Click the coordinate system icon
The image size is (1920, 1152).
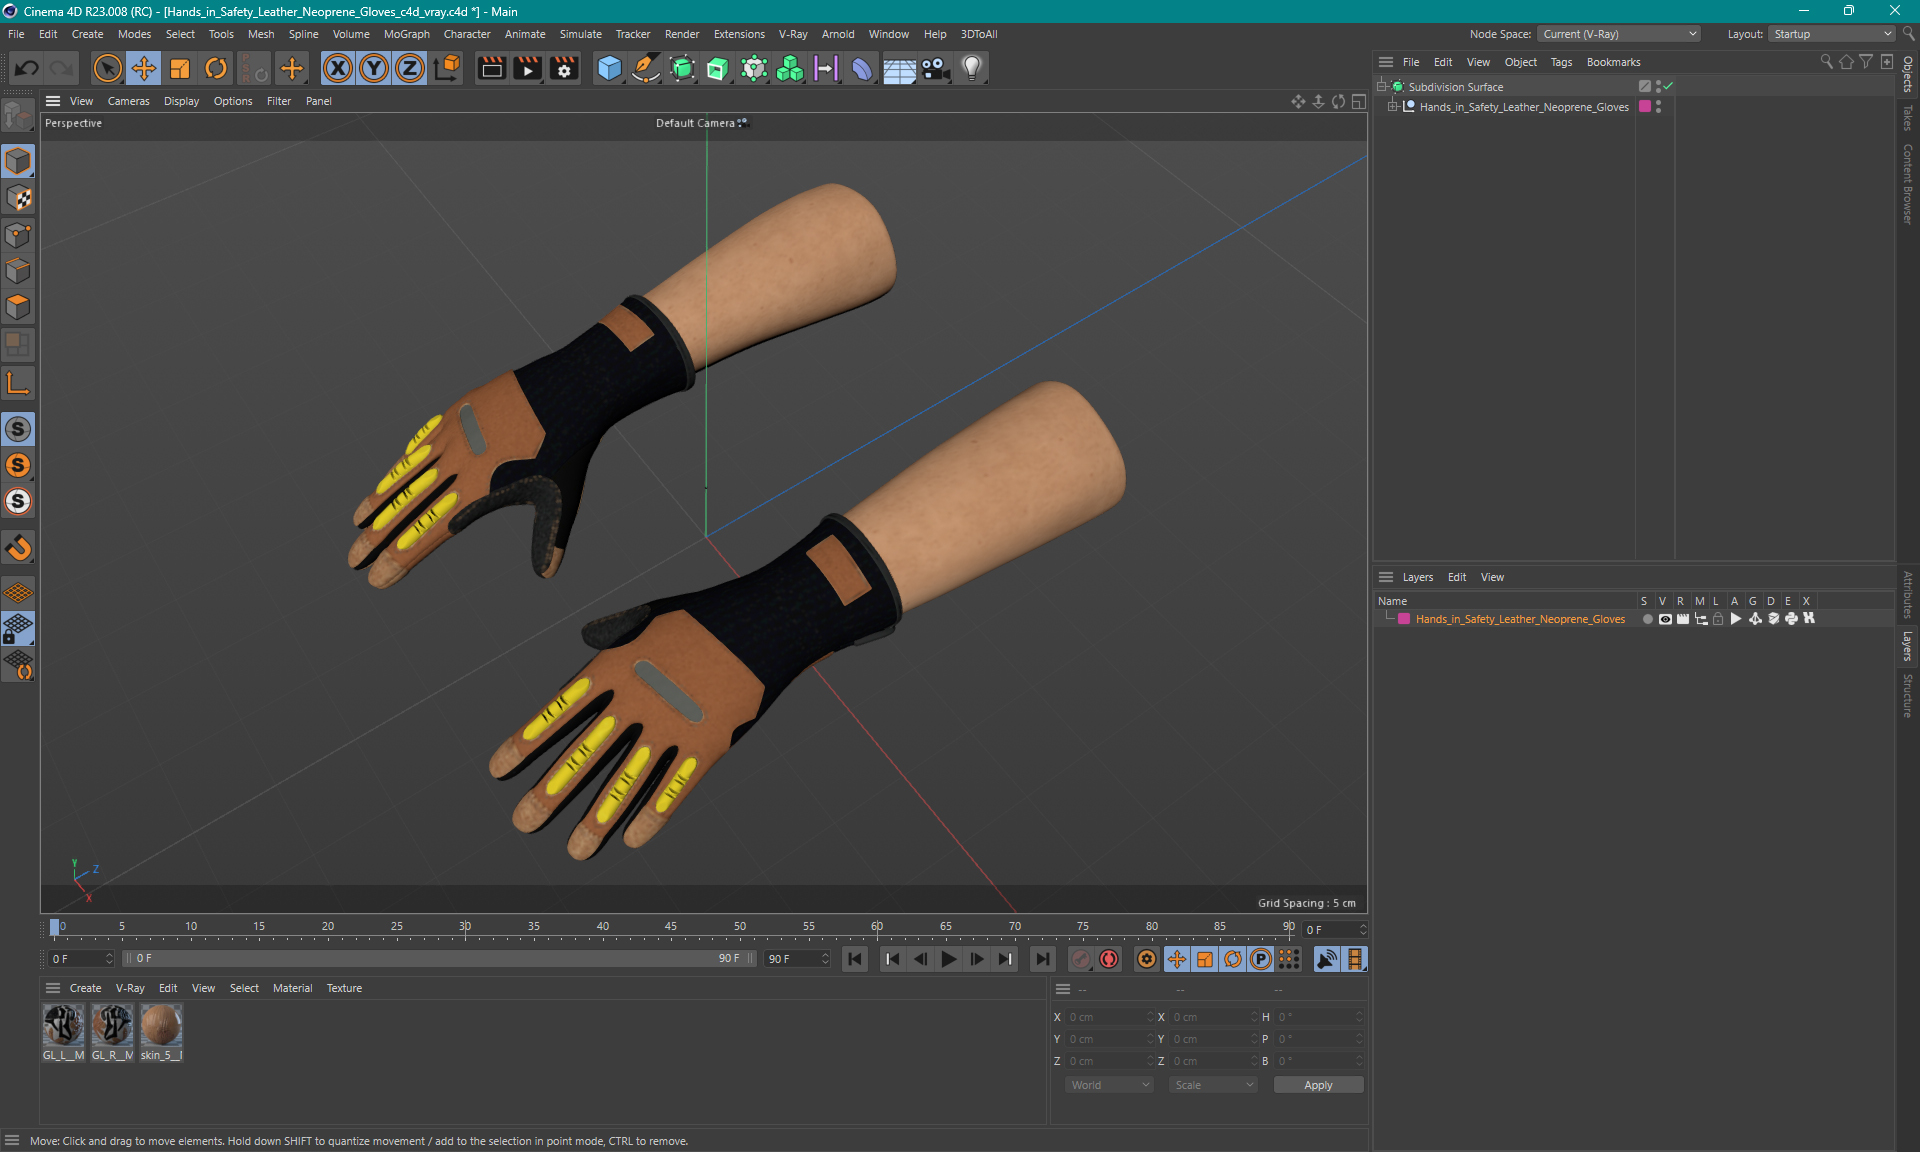tap(447, 68)
